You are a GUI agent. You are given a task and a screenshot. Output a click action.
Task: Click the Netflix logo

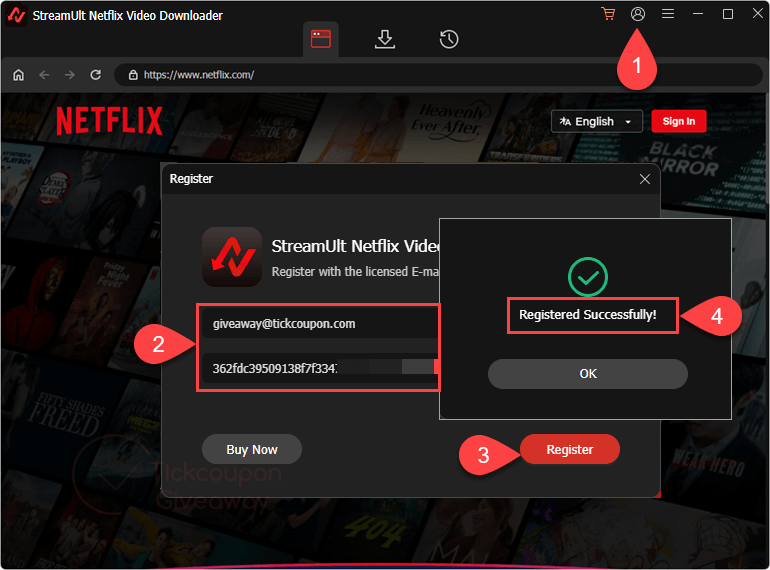pyautogui.click(x=109, y=121)
